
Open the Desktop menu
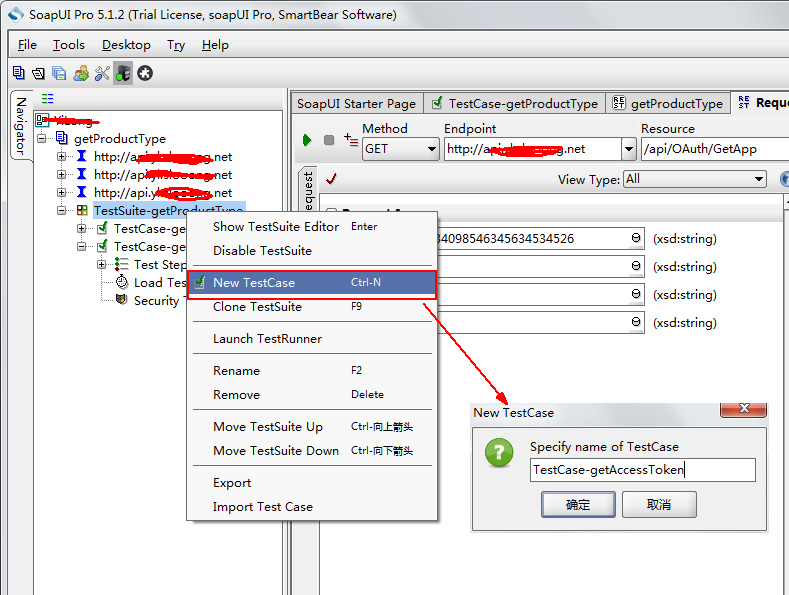click(126, 45)
